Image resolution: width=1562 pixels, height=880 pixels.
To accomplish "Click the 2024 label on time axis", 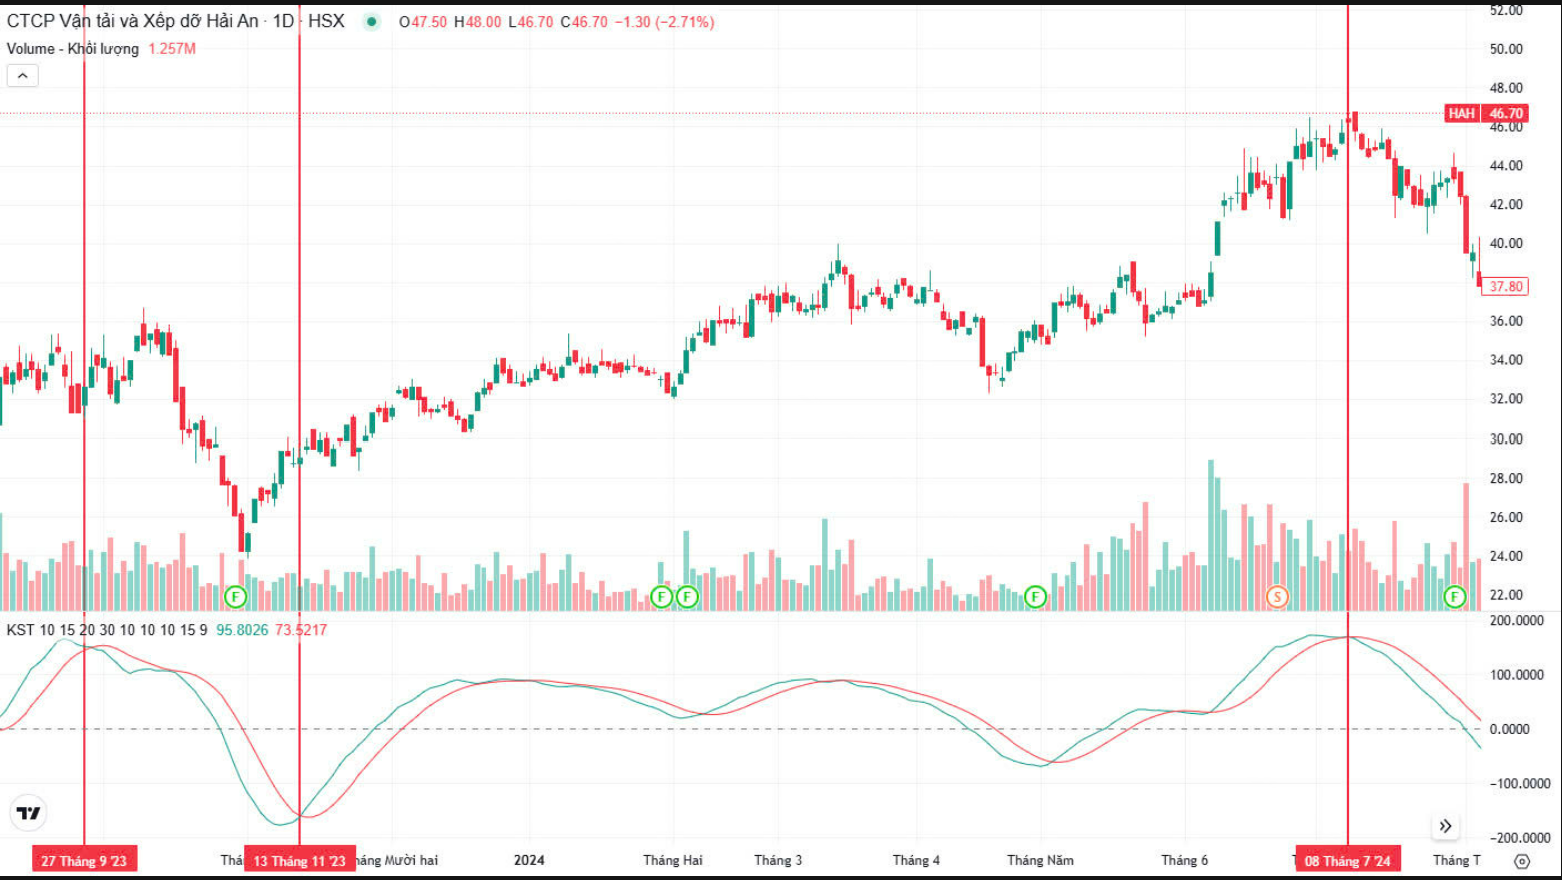I will click(529, 860).
